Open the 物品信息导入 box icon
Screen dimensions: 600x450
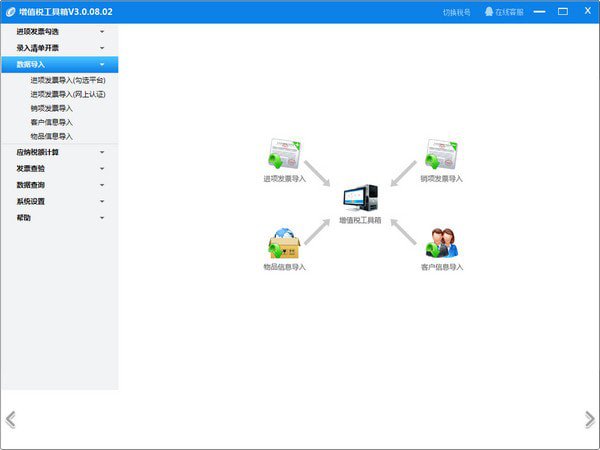point(284,244)
